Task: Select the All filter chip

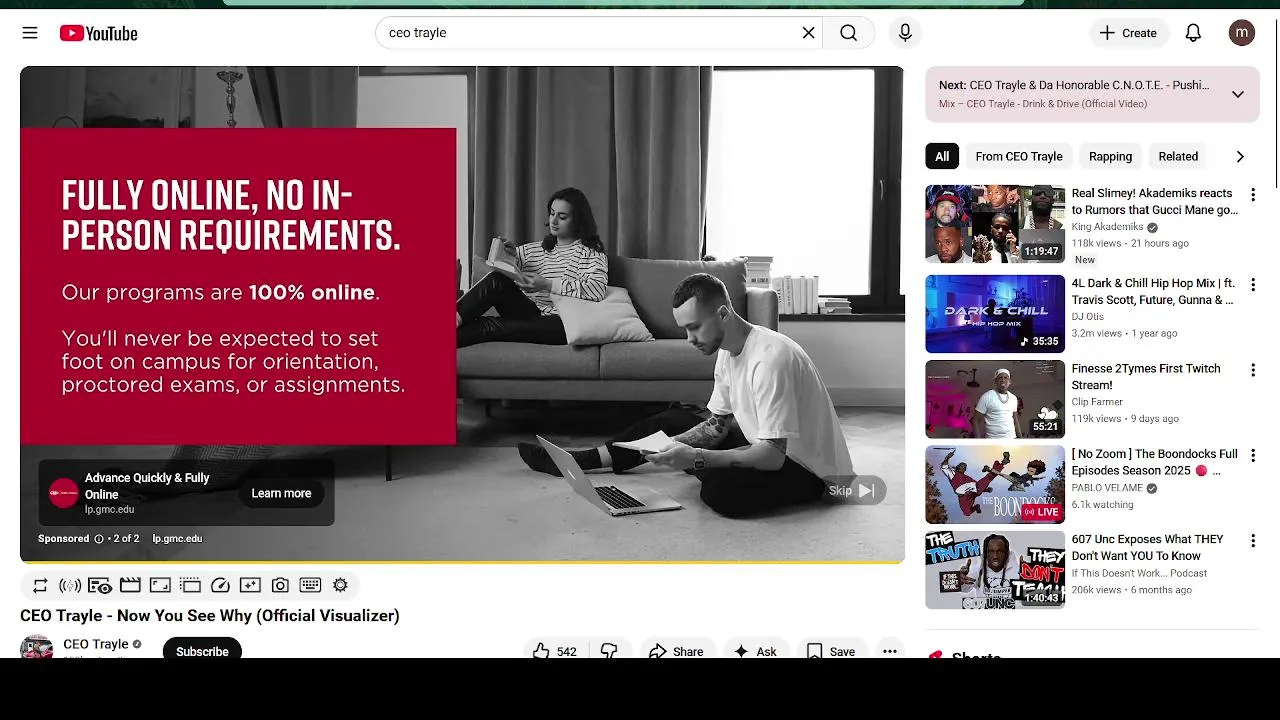Action: (942, 156)
